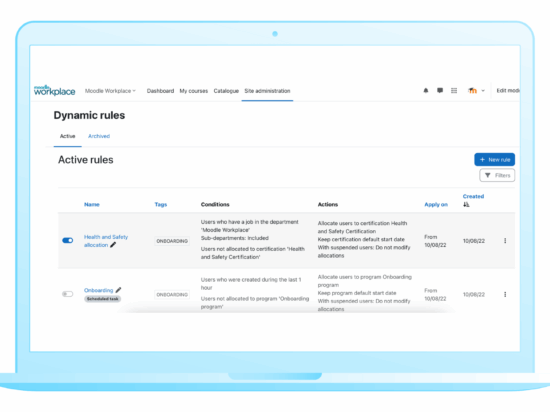Viewport: 550px width, 412px height.
Task: Click the New rule button
Action: (x=495, y=160)
